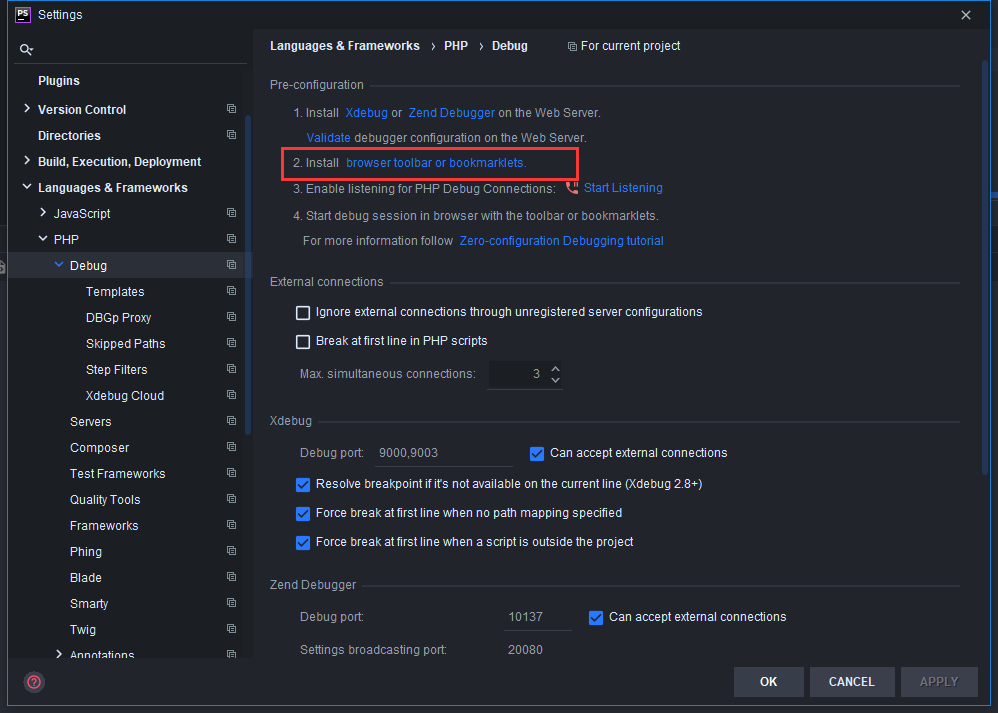Click the project-level icon beside Quality Tools
The height and width of the screenshot is (713, 998).
point(232,499)
